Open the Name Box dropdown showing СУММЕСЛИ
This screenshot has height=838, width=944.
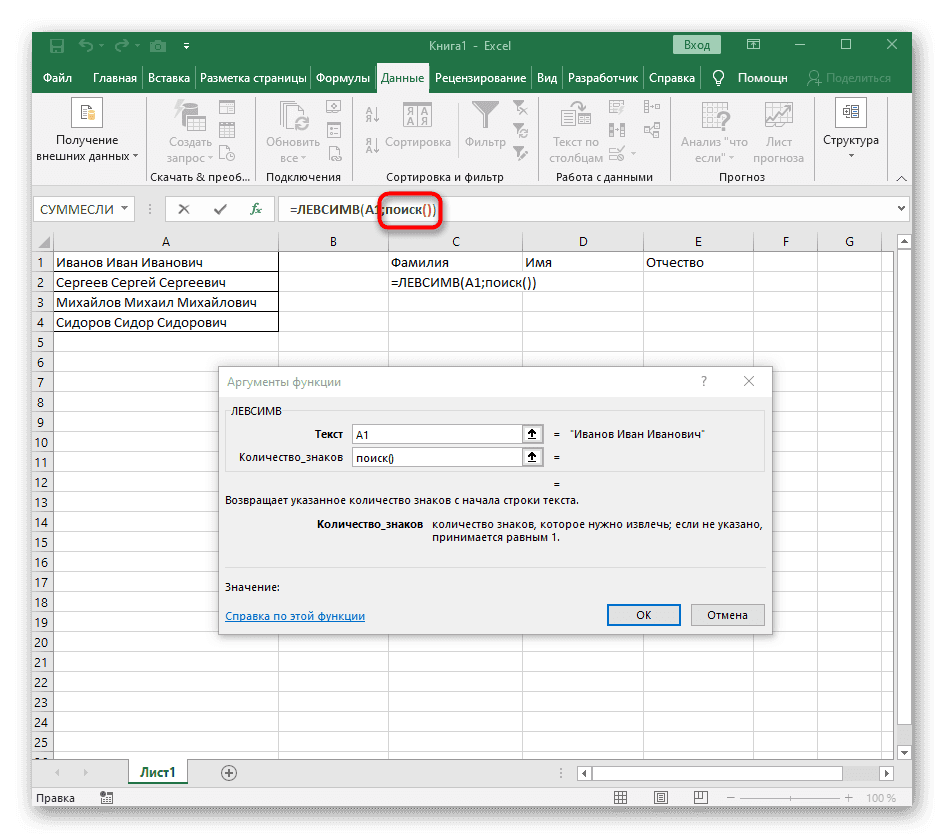[x=126, y=209]
